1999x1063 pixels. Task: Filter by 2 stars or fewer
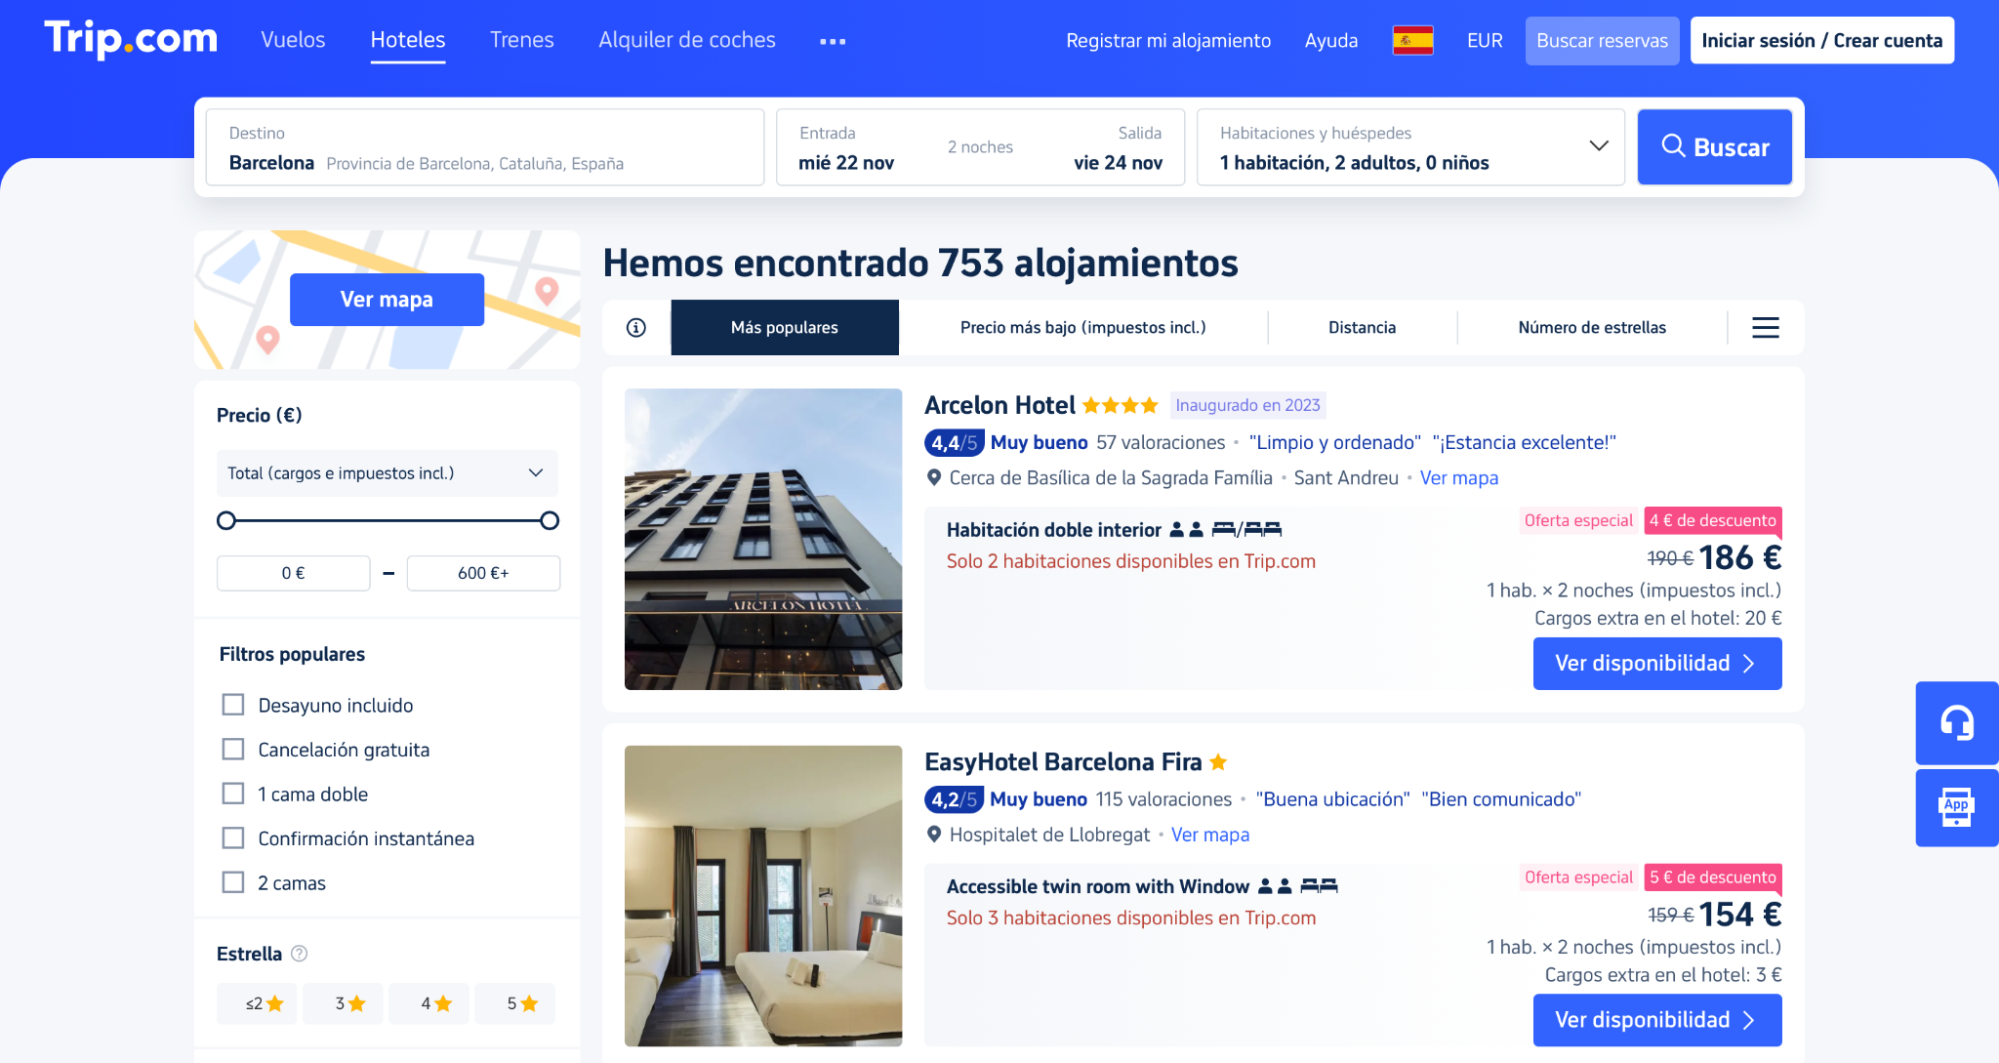tap(259, 1003)
